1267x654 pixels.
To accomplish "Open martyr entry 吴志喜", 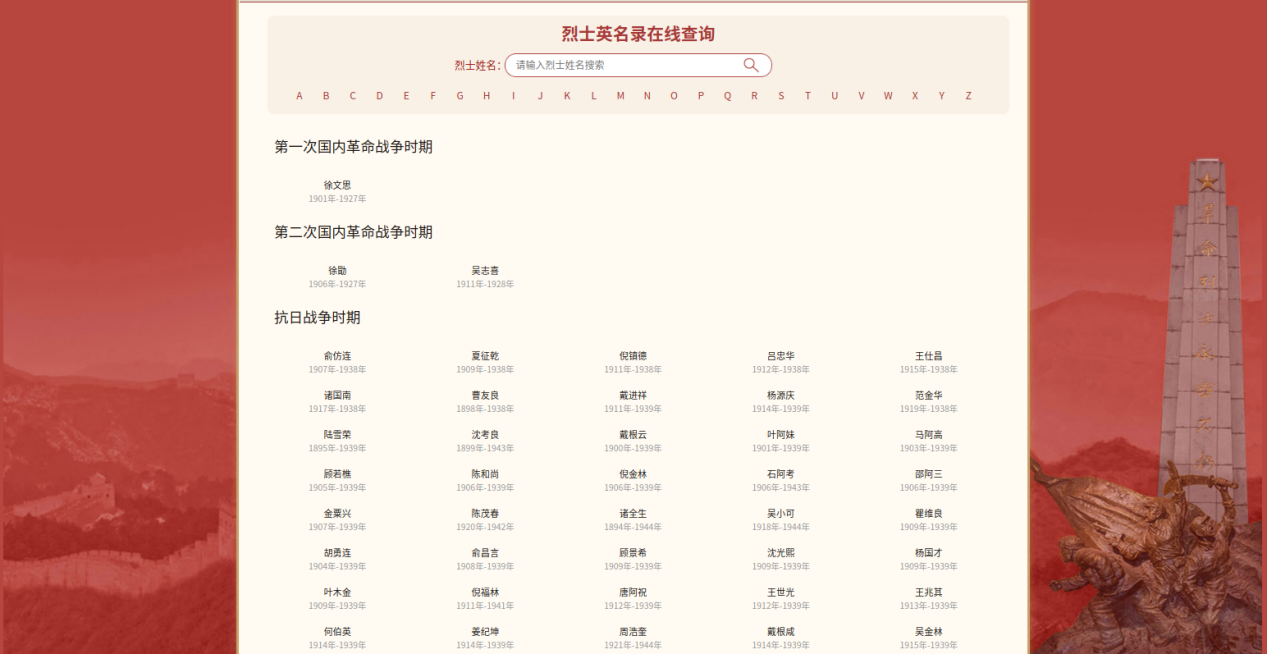I will click(x=485, y=270).
